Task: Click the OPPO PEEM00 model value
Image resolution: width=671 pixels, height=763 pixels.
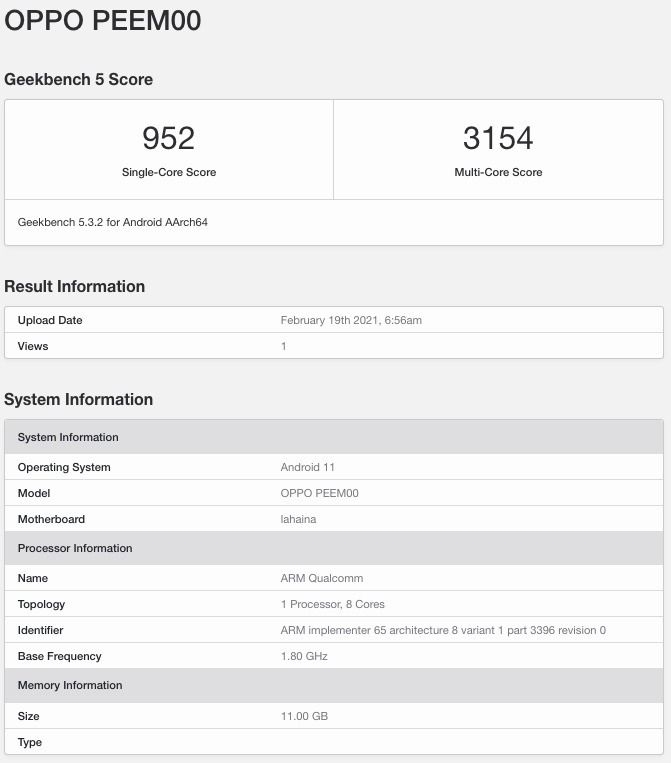Action: coord(319,493)
